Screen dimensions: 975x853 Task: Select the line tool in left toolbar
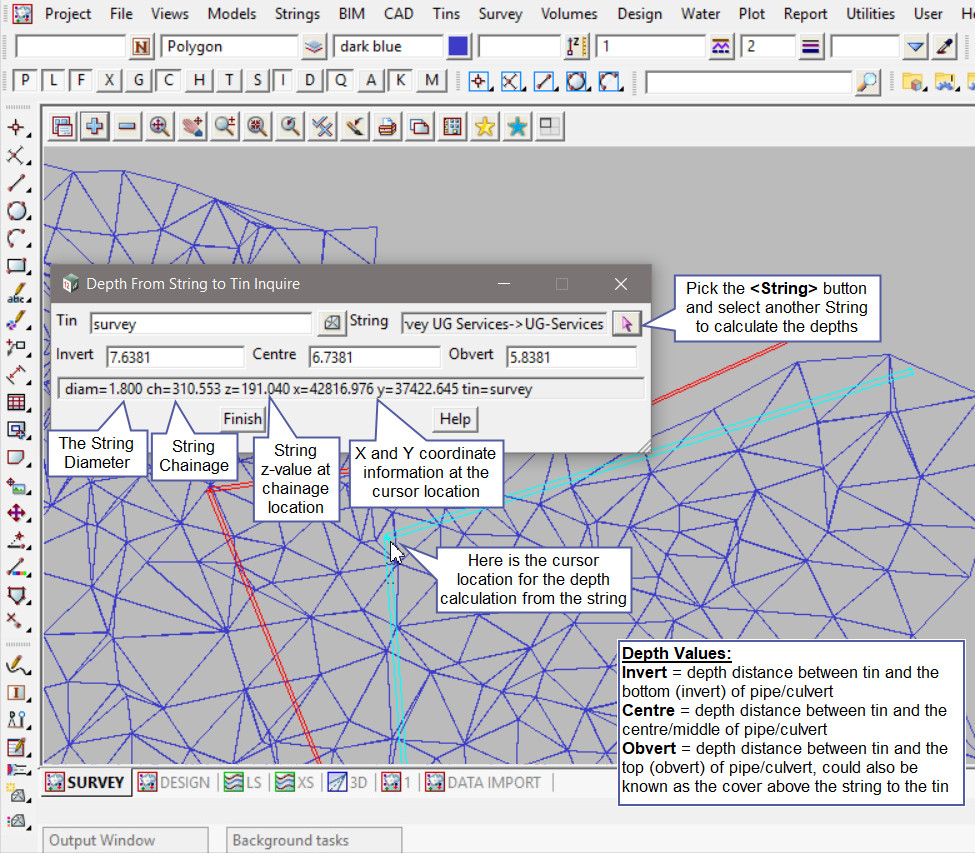(x=16, y=183)
